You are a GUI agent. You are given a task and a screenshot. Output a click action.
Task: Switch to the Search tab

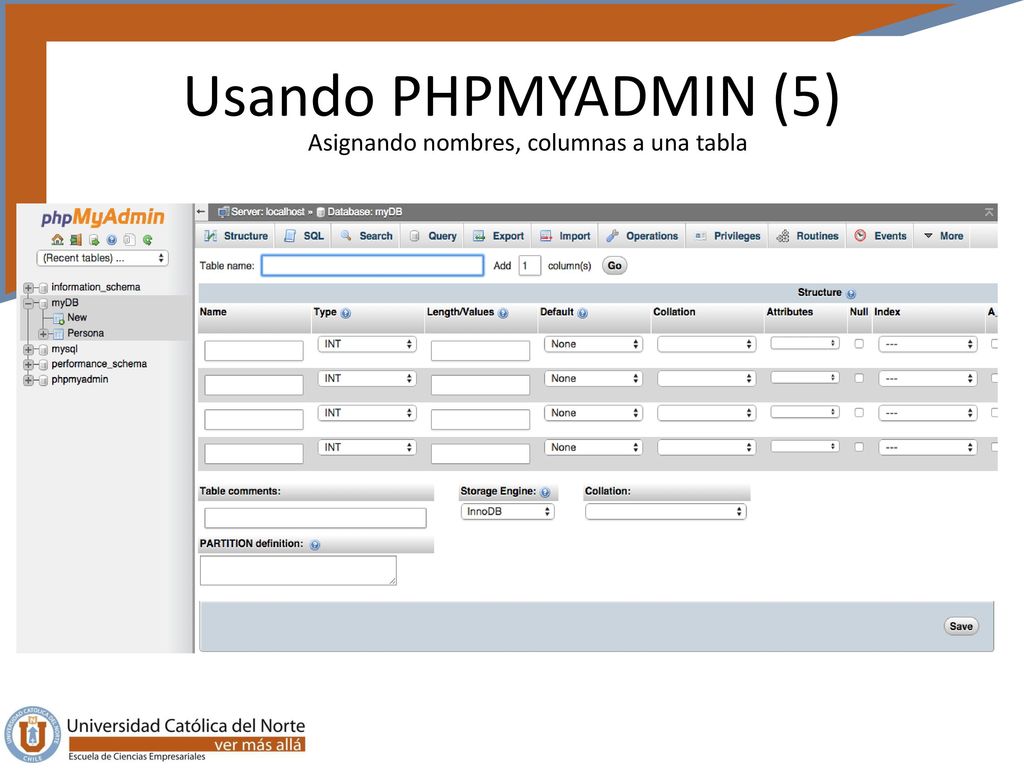(x=366, y=236)
